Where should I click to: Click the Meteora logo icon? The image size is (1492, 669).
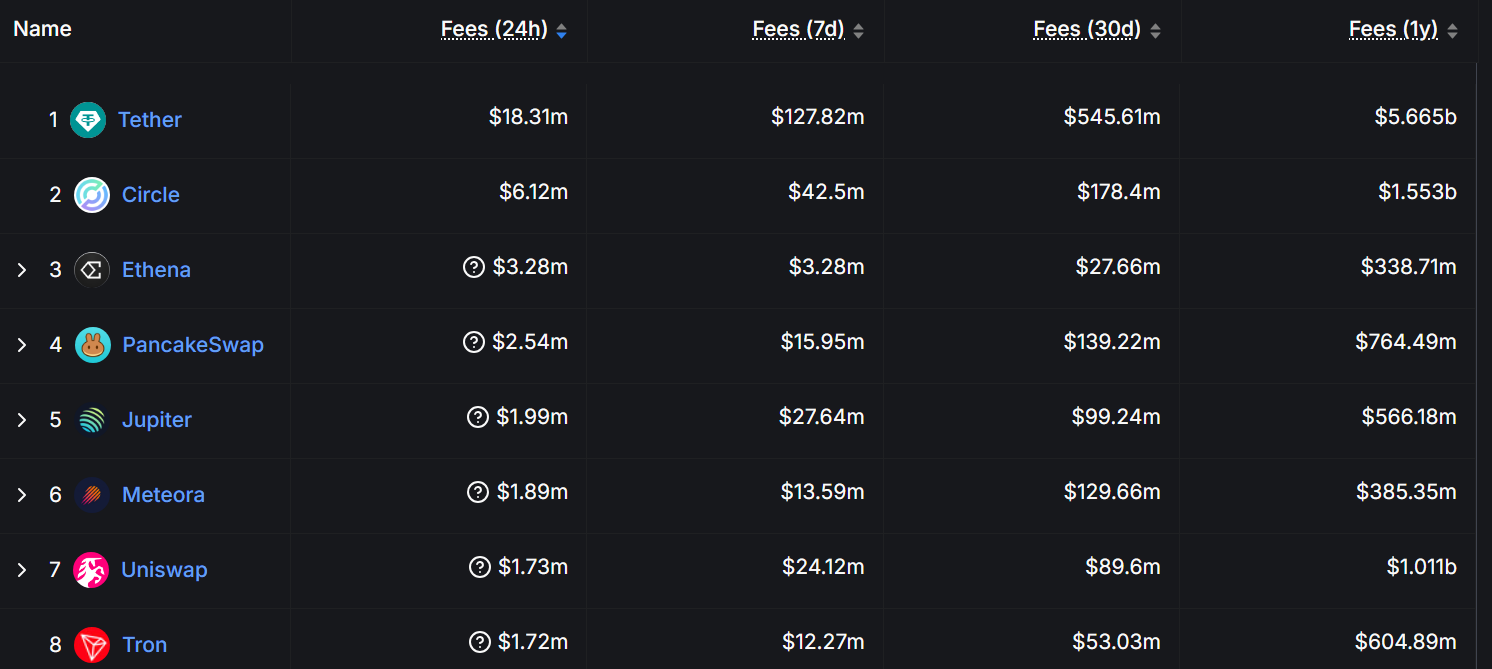pyautogui.click(x=92, y=494)
